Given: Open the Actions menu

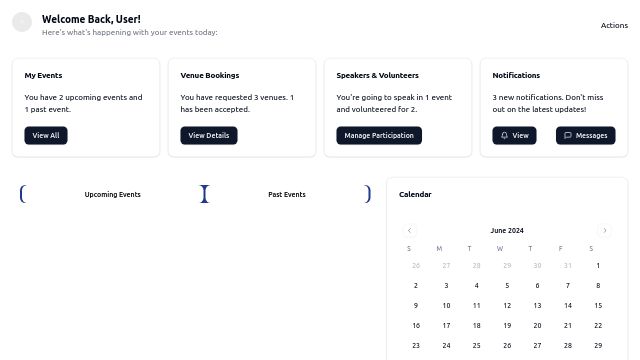Looking at the screenshot, I should pos(614,25).
